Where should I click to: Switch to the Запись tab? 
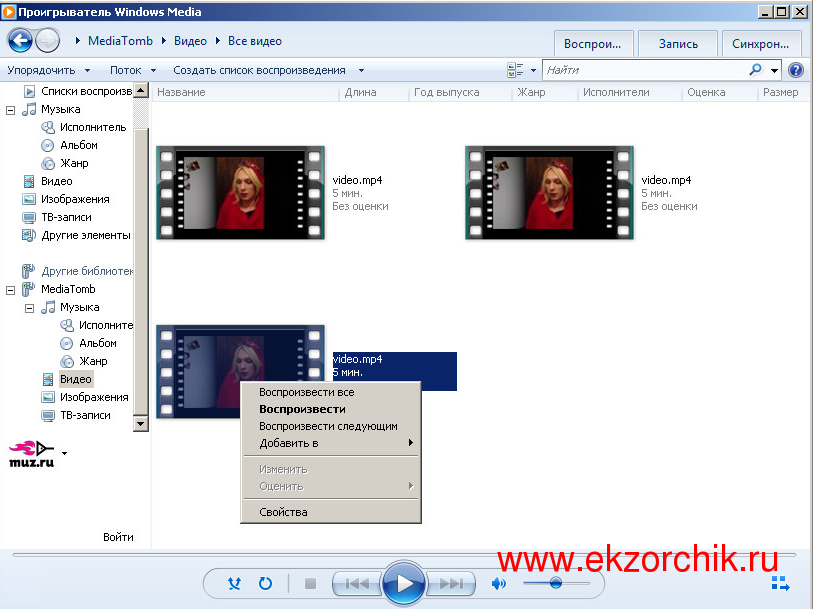click(x=678, y=44)
